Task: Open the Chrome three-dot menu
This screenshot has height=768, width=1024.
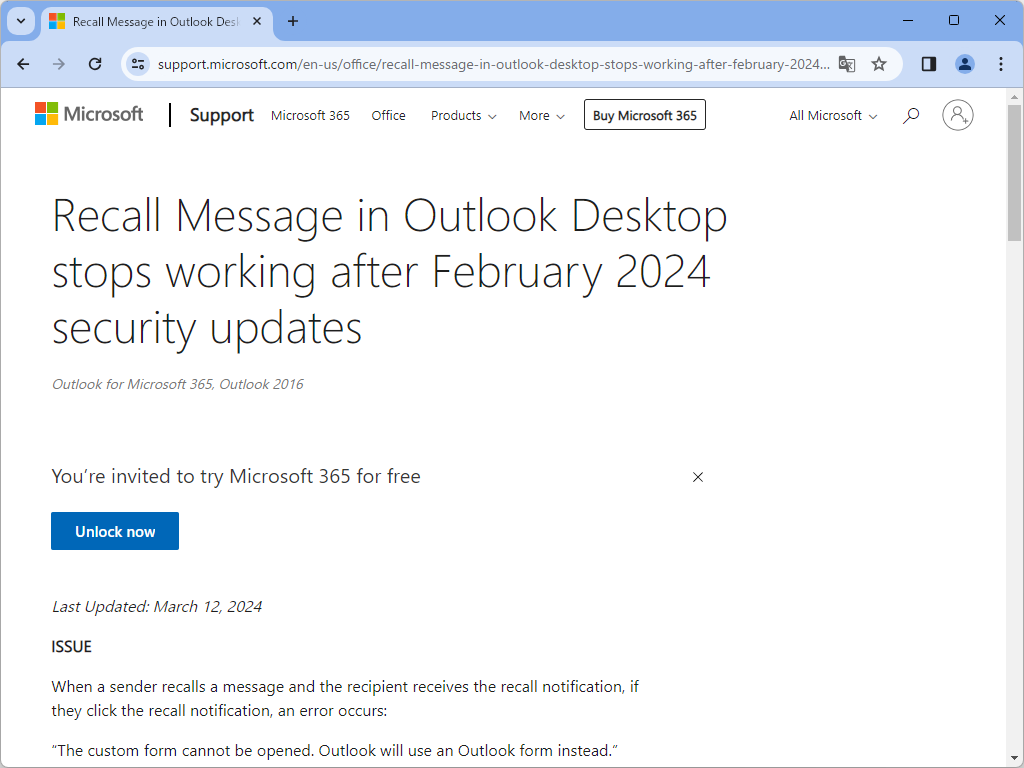Action: point(1000,64)
